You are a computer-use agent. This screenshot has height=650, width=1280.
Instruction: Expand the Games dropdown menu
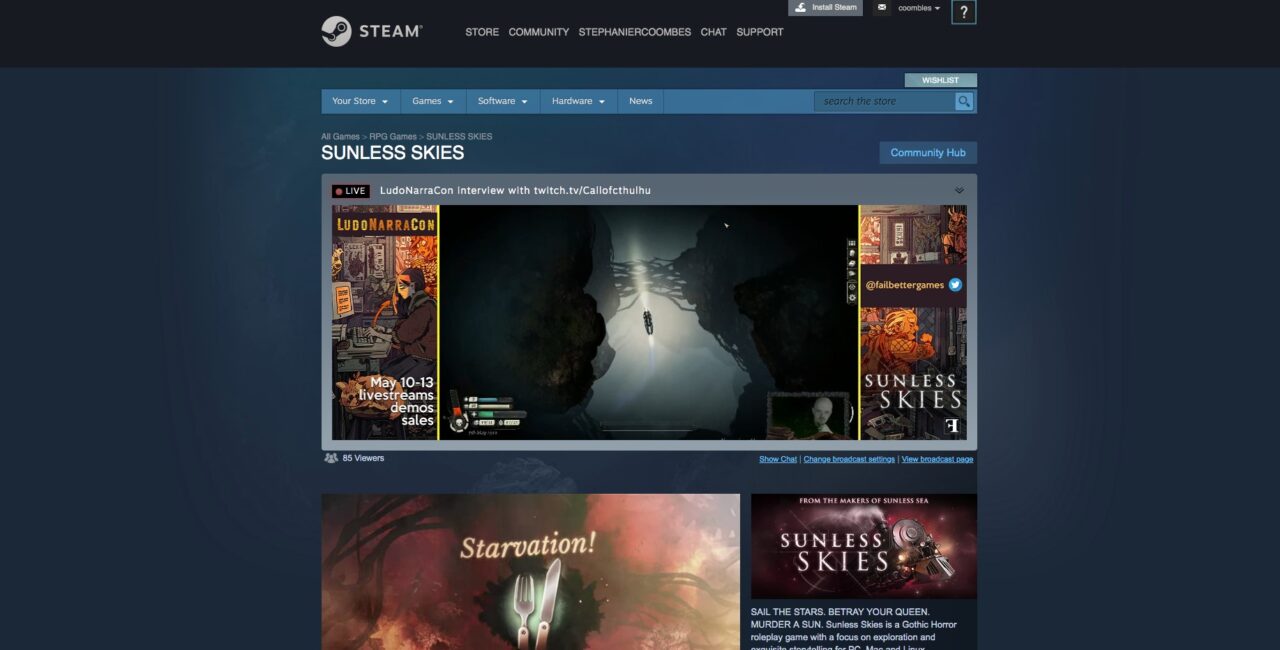[x=433, y=101]
